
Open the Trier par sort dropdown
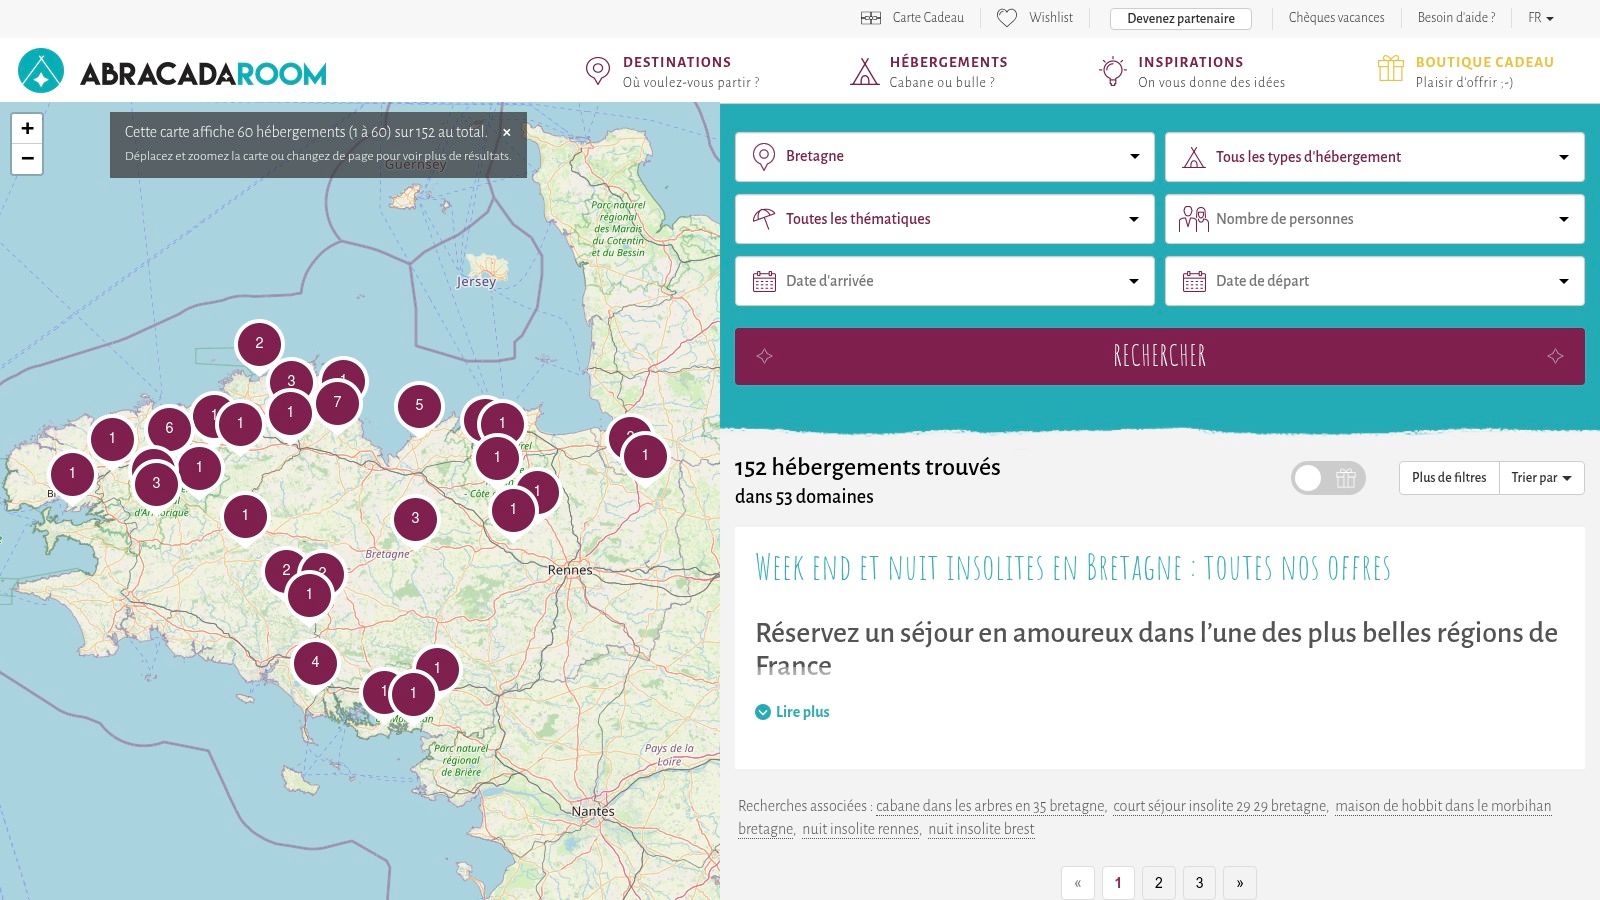tap(1541, 478)
